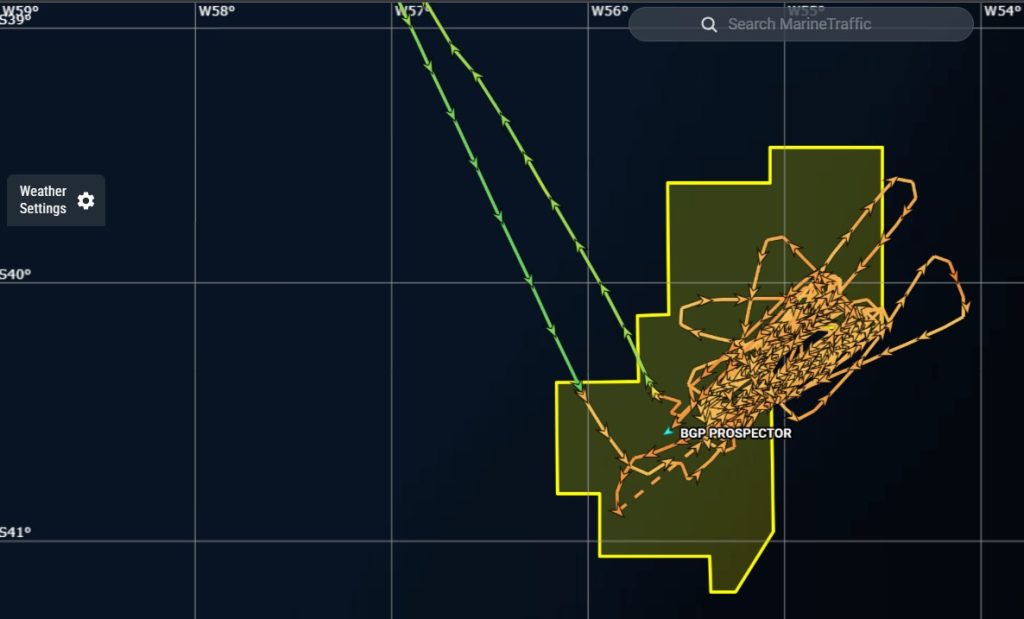Click the W58° longitude label
This screenshot has height=619, width=1024.
click(x=216, y=11)
